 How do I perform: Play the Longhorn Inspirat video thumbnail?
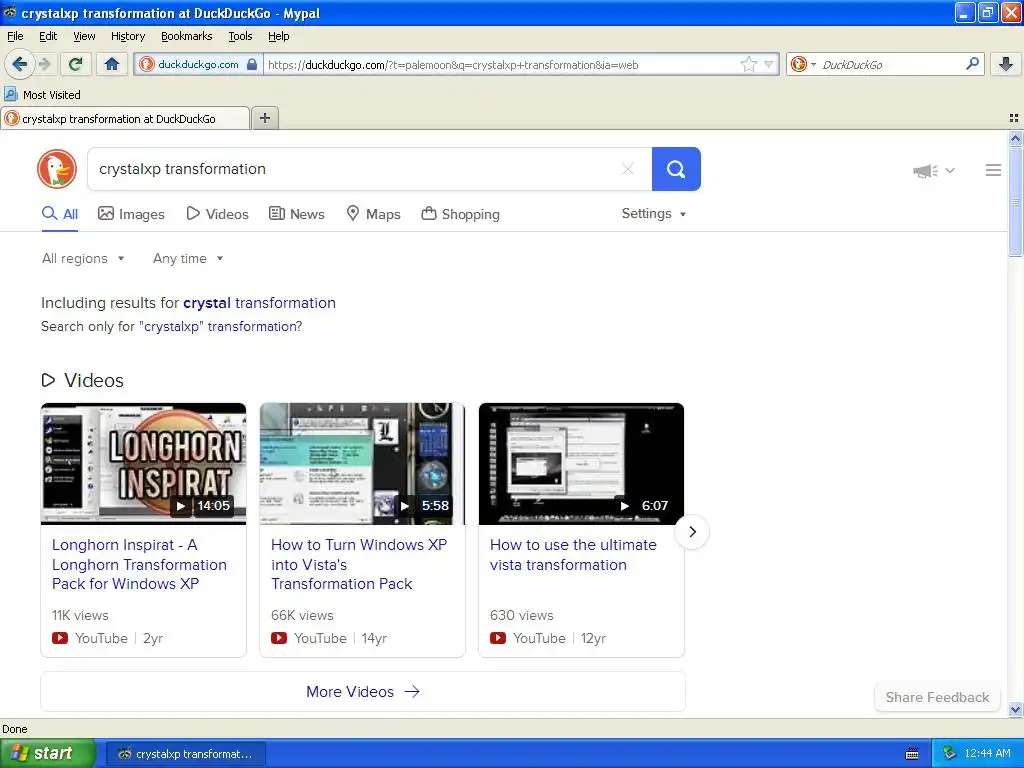[x=144, y=464]
